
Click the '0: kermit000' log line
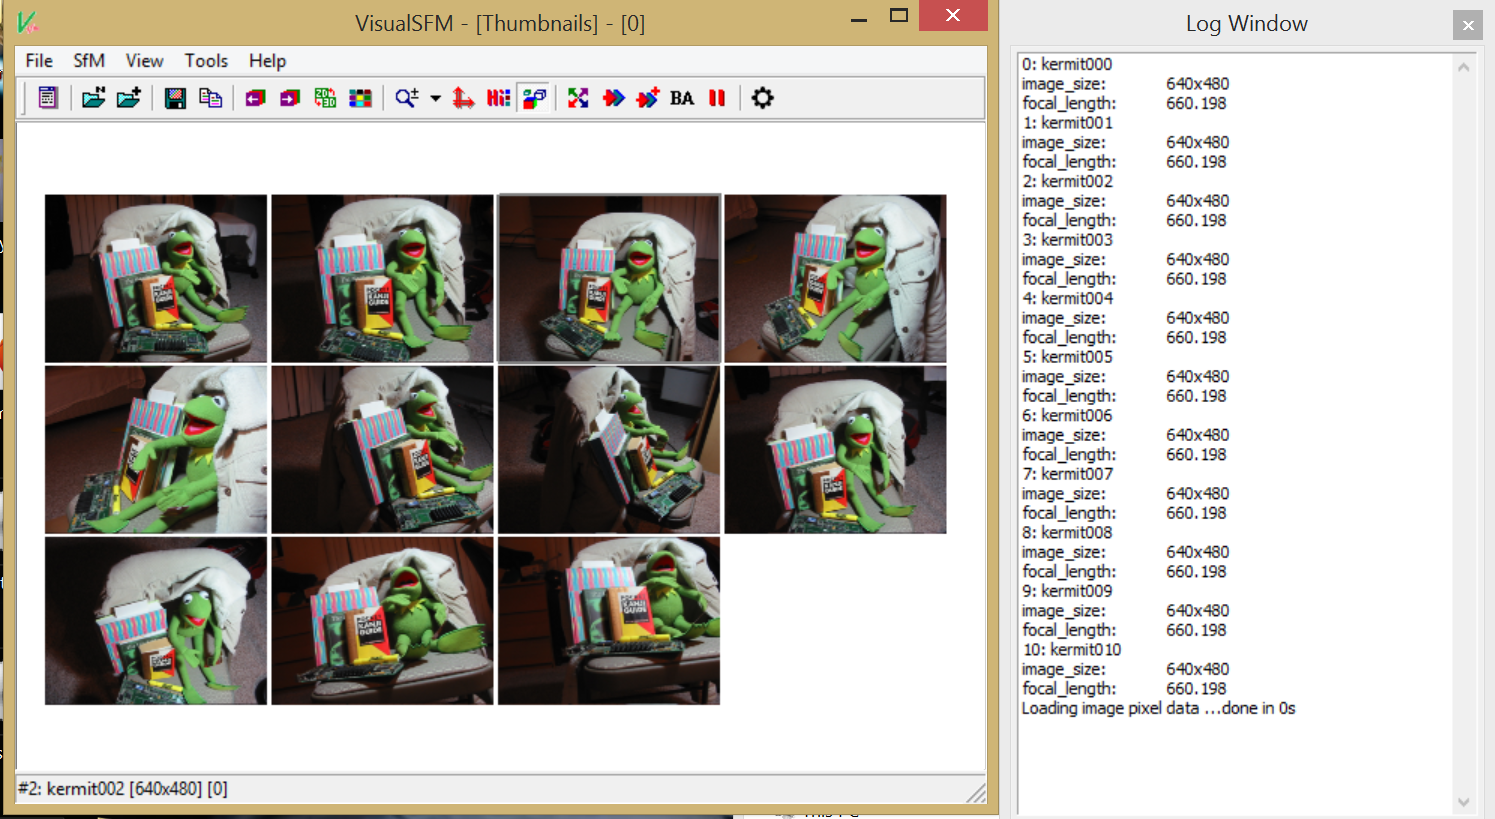pyautogui.click(x=1067, y=64)
